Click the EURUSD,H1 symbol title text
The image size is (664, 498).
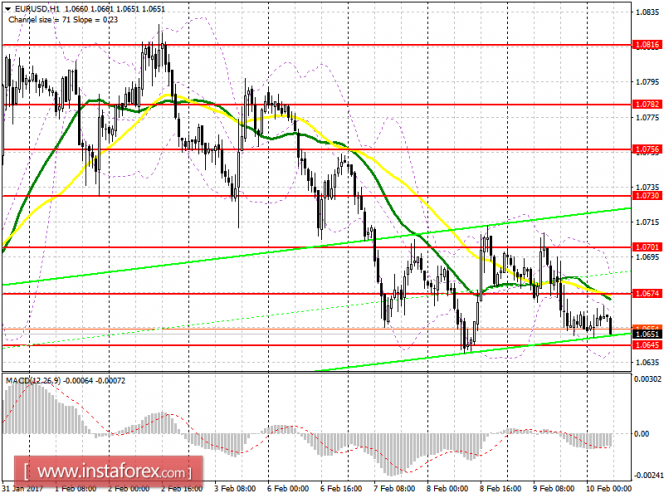click(x=36, y=9)
